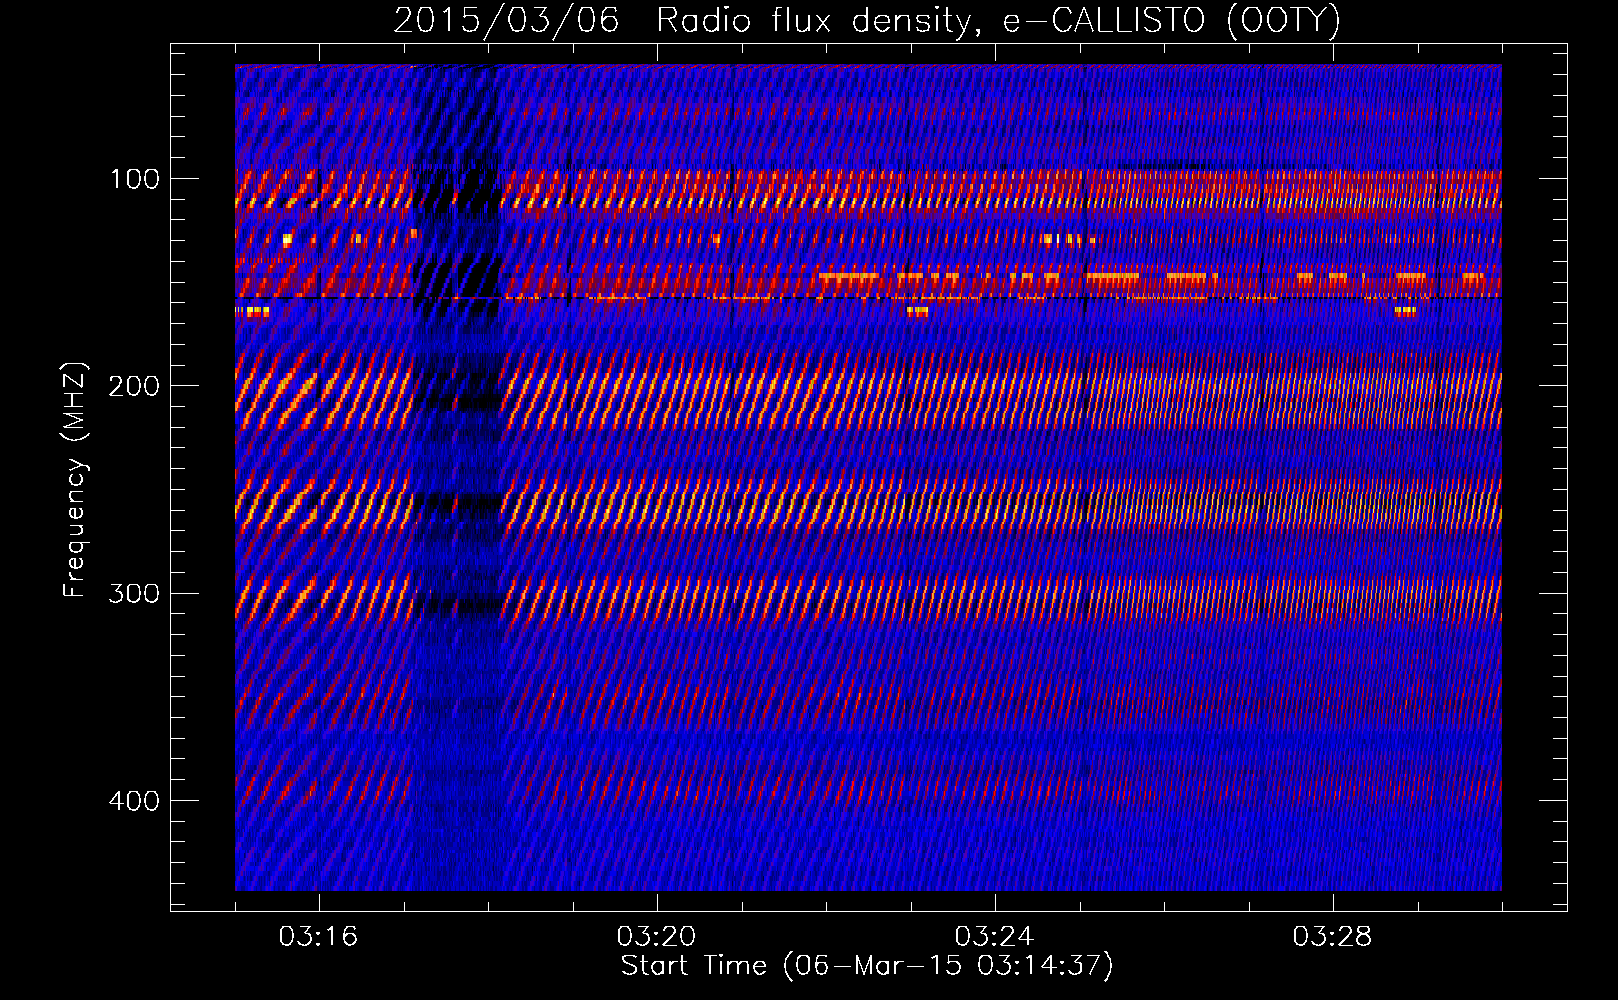Click the 03:20 time tick label
Screen dimensions: 1618x1000
tap(656, 936)
